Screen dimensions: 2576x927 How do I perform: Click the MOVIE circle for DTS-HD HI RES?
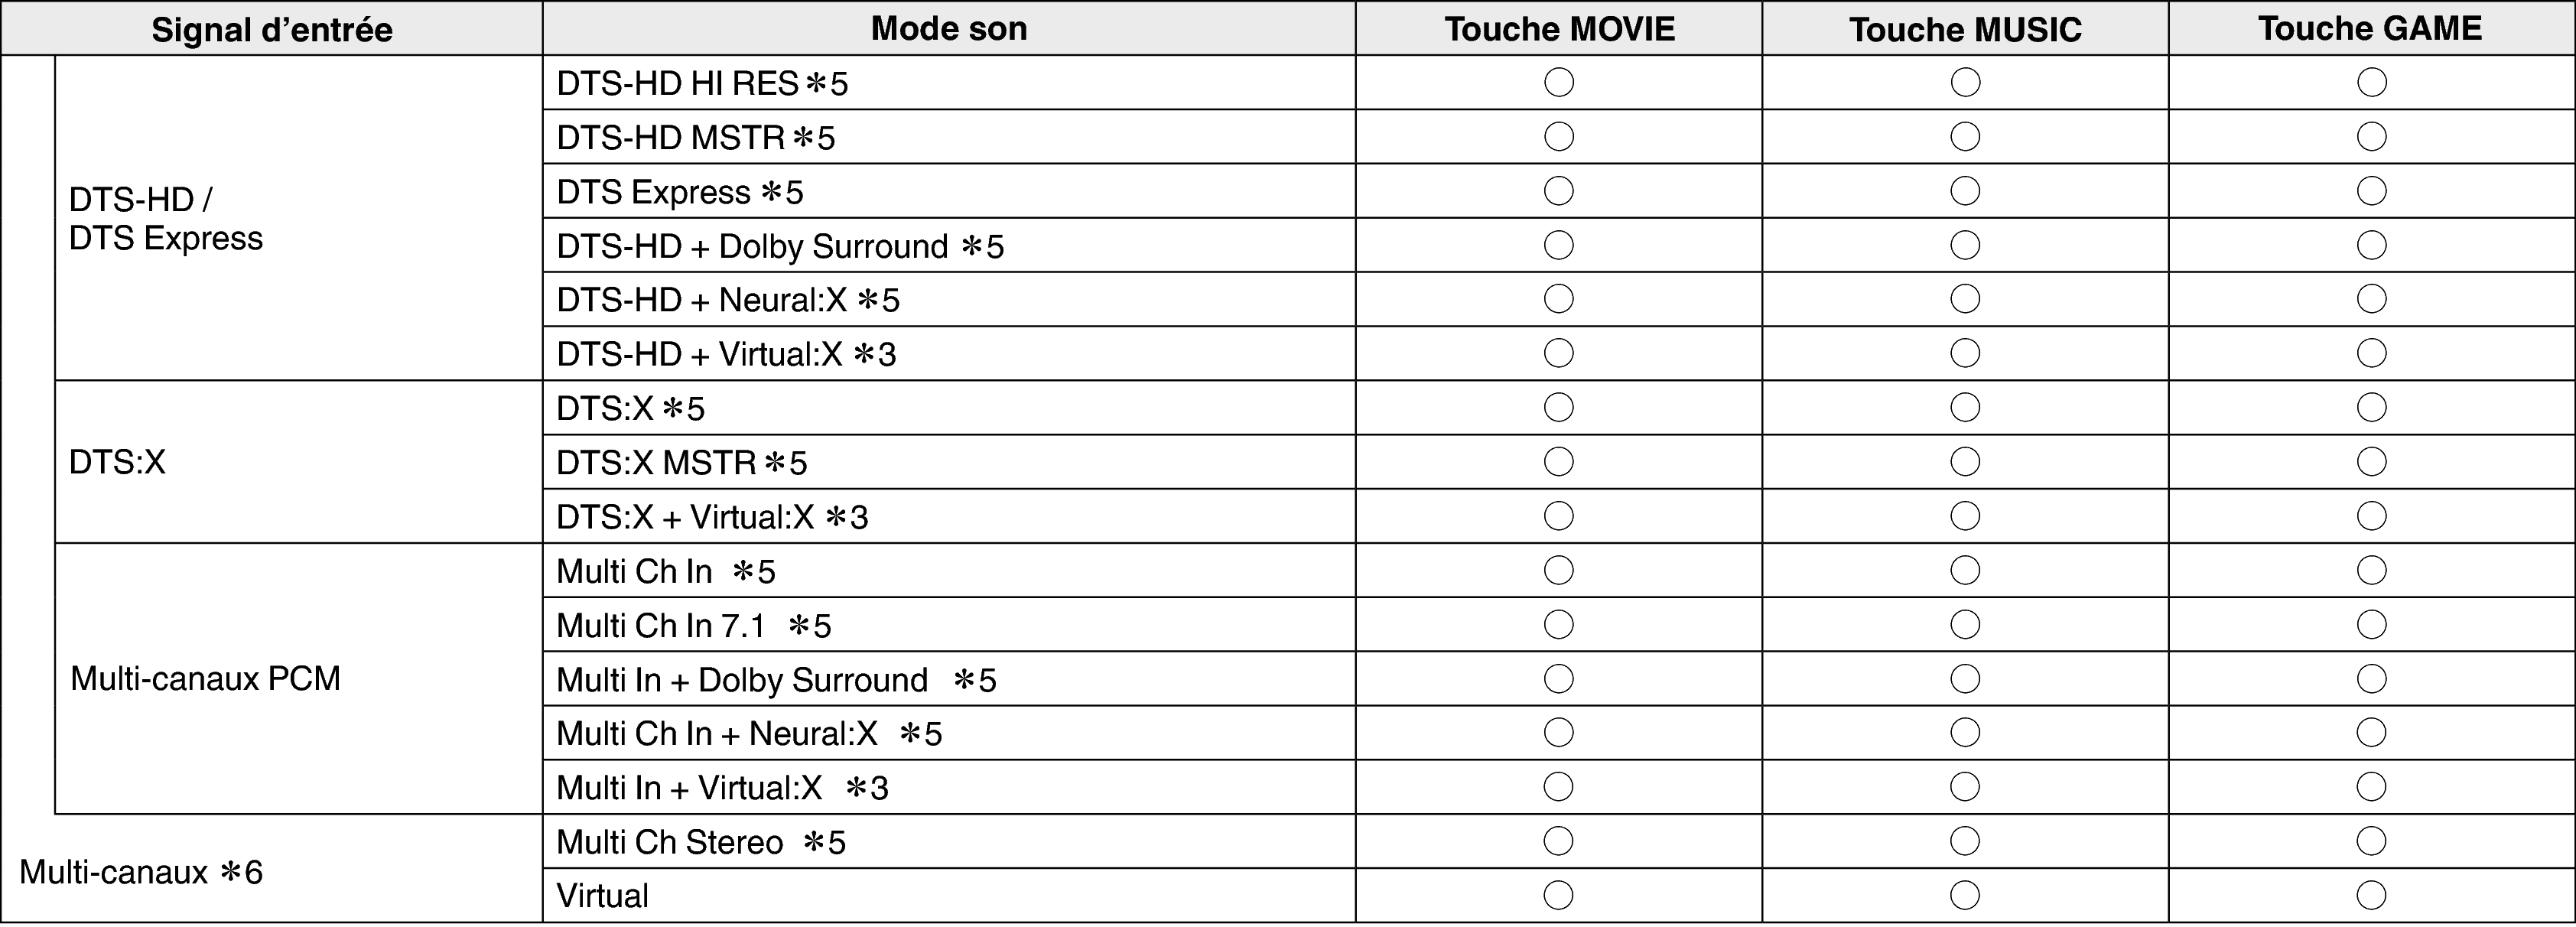pos(1558,82)
